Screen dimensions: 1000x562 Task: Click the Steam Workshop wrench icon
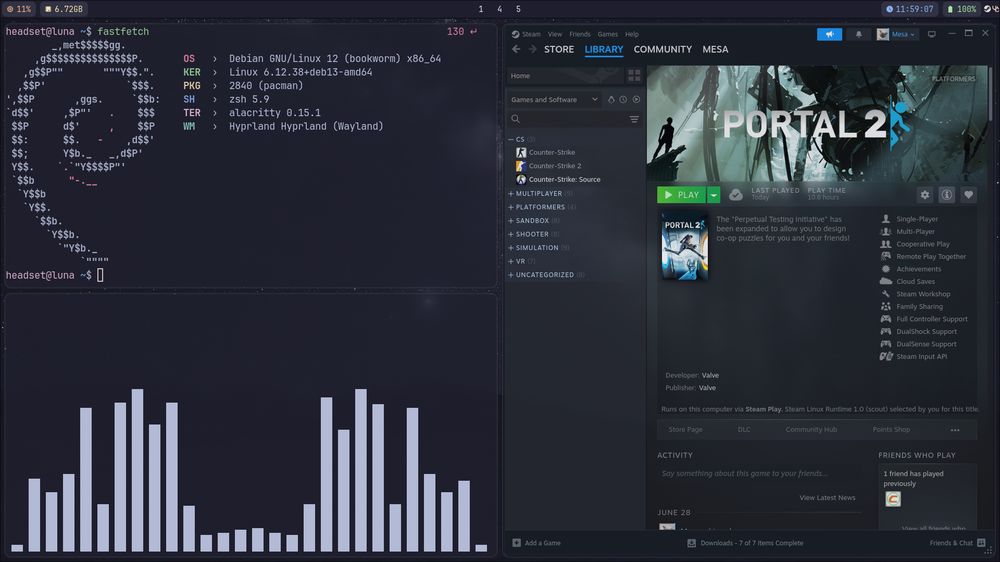click(886, 294)
